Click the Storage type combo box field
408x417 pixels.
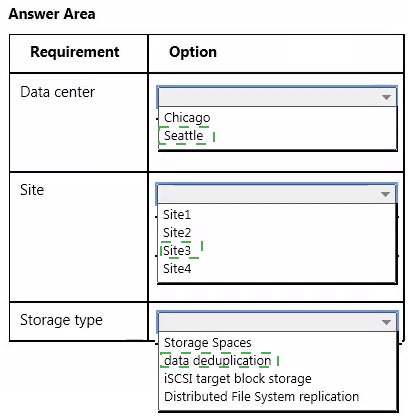point(277,322)
